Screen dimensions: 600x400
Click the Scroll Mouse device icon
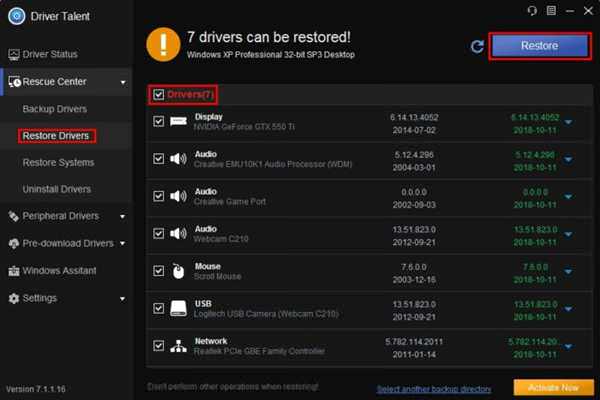point(178,271)
